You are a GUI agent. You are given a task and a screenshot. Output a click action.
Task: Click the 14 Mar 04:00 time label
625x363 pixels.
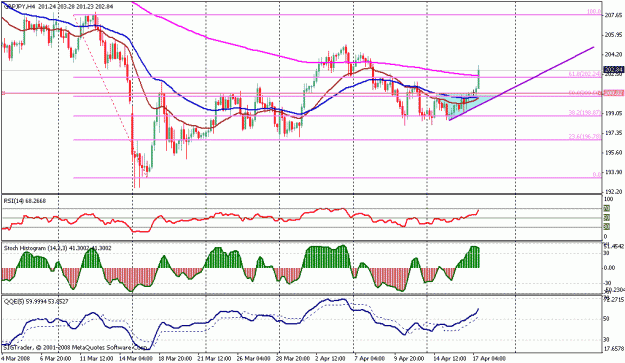point(136,358)
